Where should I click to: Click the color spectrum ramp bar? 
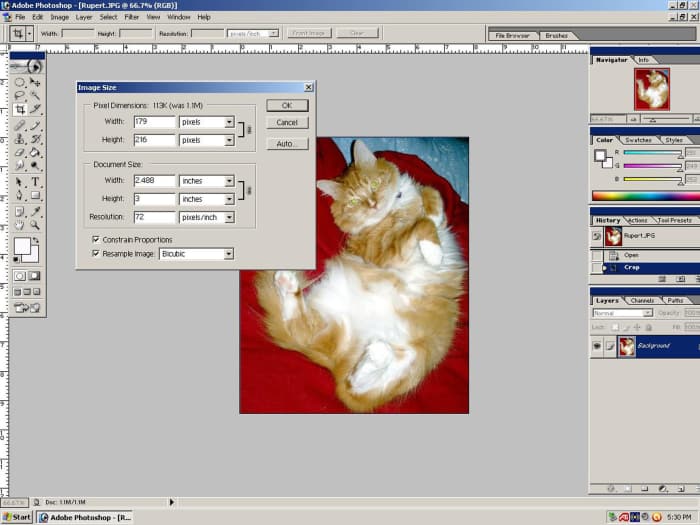646,196
